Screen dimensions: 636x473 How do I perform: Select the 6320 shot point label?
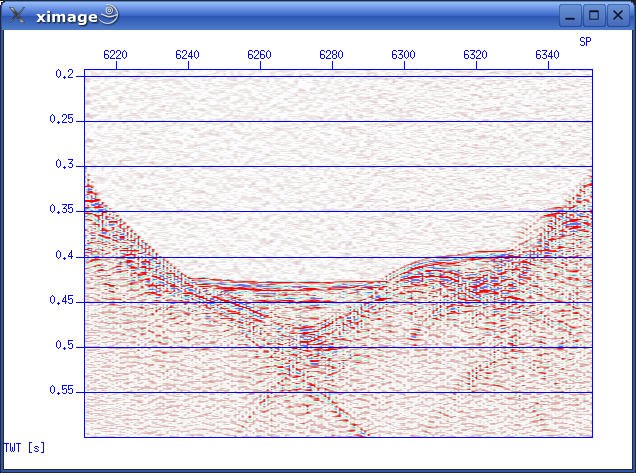coord(475,55)
